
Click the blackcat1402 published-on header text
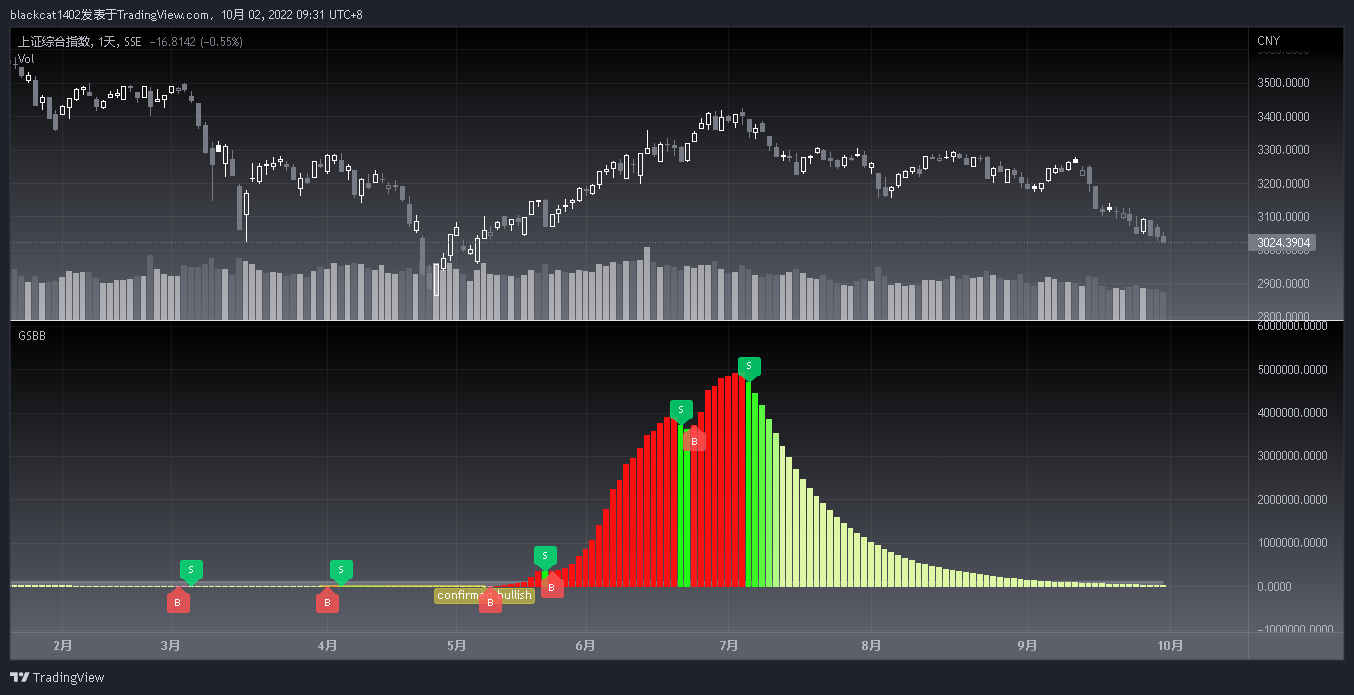[186, 15]
